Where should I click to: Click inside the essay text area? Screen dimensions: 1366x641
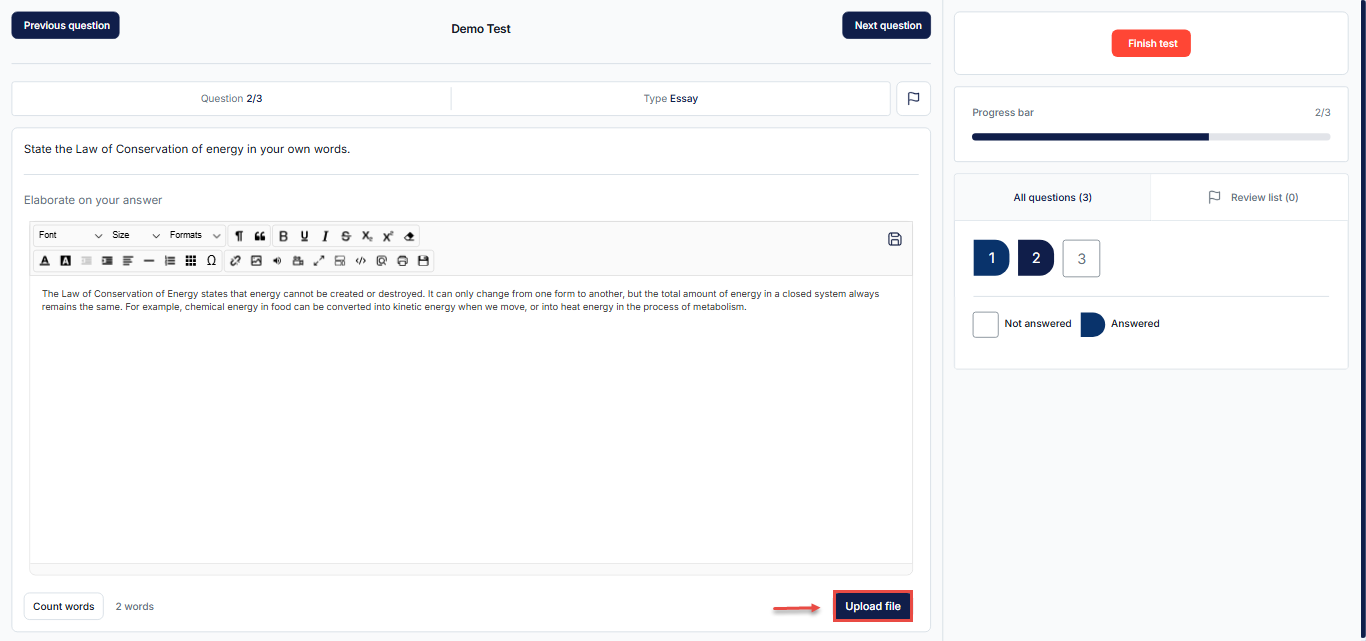point(471,420)
